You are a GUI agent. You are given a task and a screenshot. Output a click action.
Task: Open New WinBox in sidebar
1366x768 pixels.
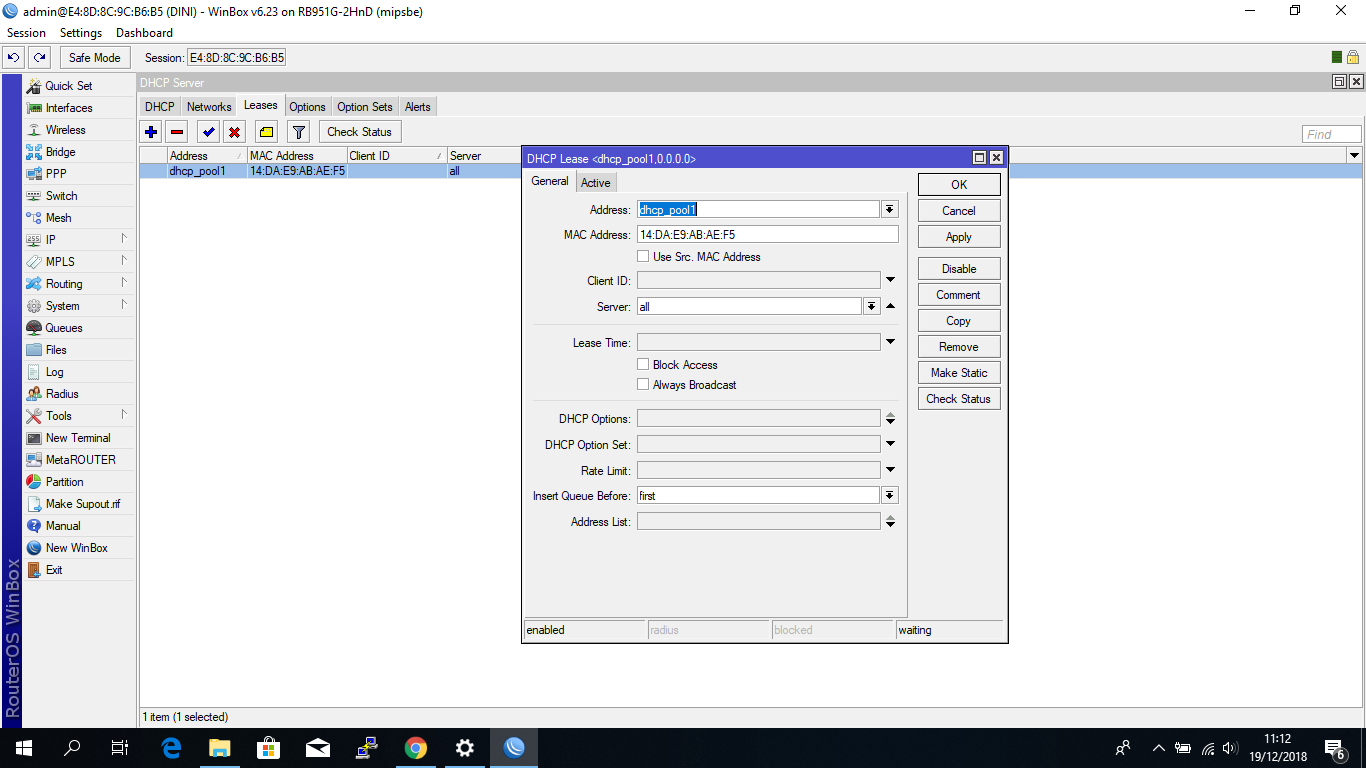(x=78, y=548)
